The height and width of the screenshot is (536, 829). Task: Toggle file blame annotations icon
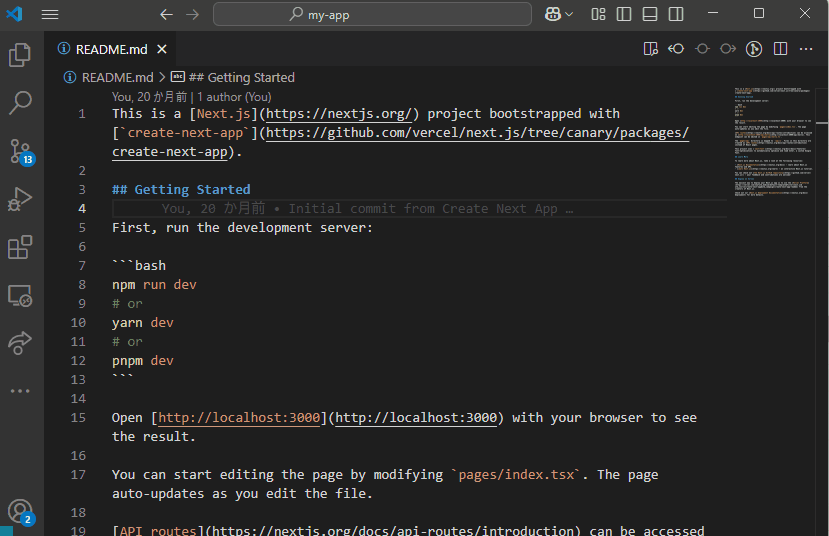702,49
